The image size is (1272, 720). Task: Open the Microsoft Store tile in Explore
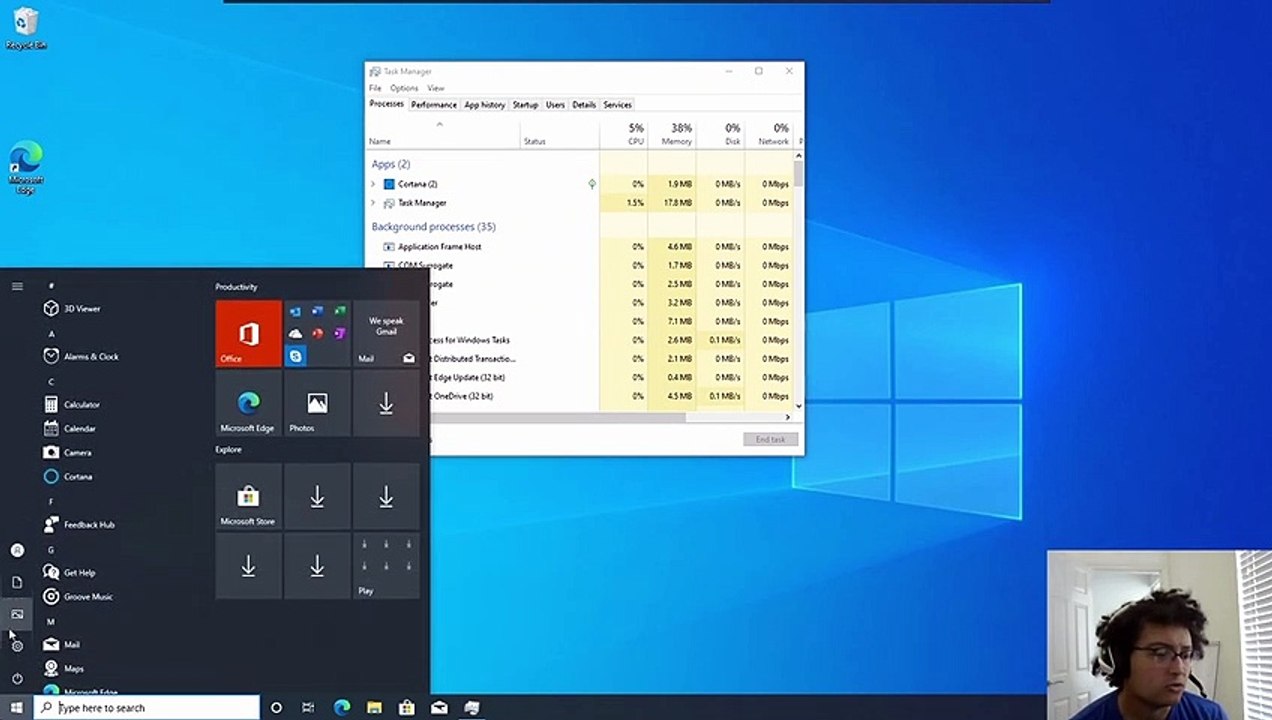pyautogui.click(x=249, y=496)
